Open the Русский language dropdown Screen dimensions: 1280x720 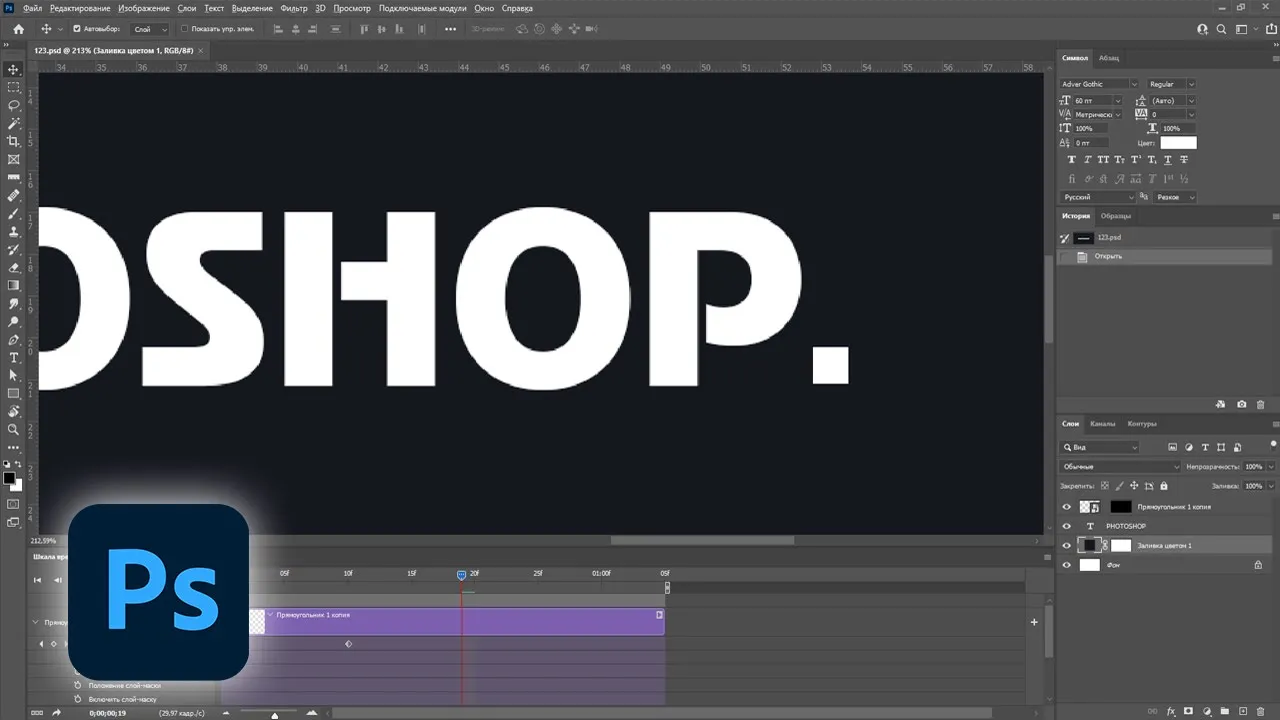[1099, 197]
